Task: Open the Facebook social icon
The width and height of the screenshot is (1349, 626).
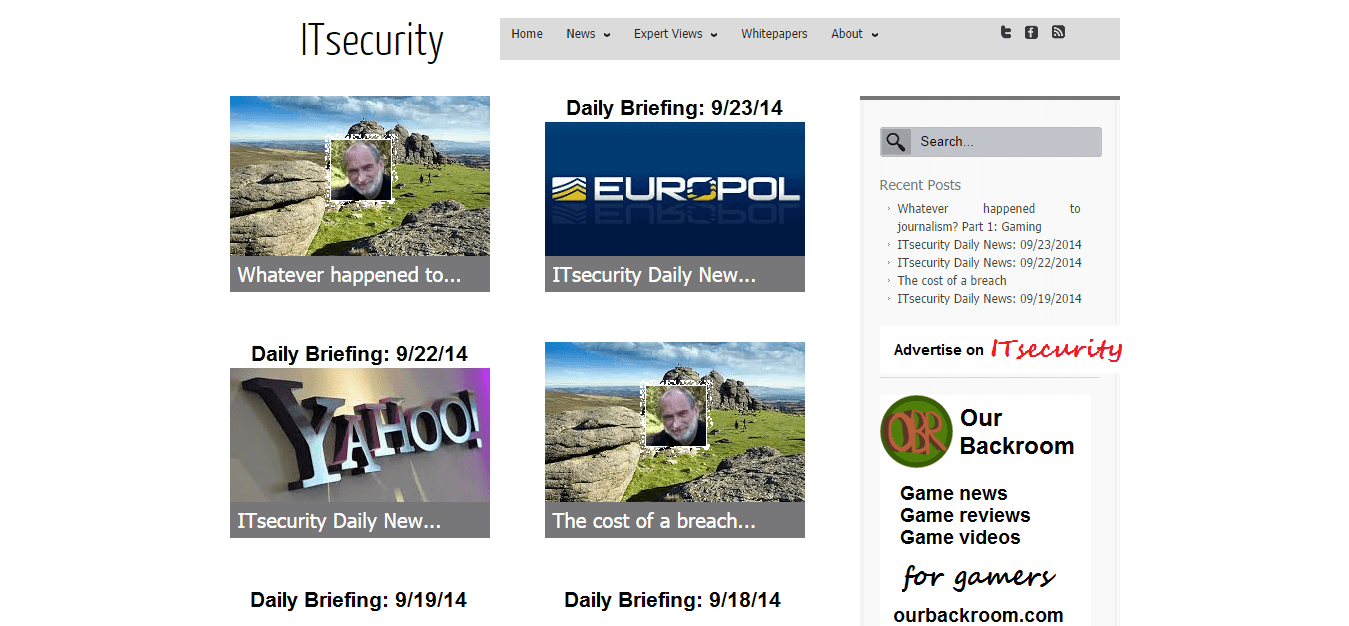Action: [x=1031, y=32]
